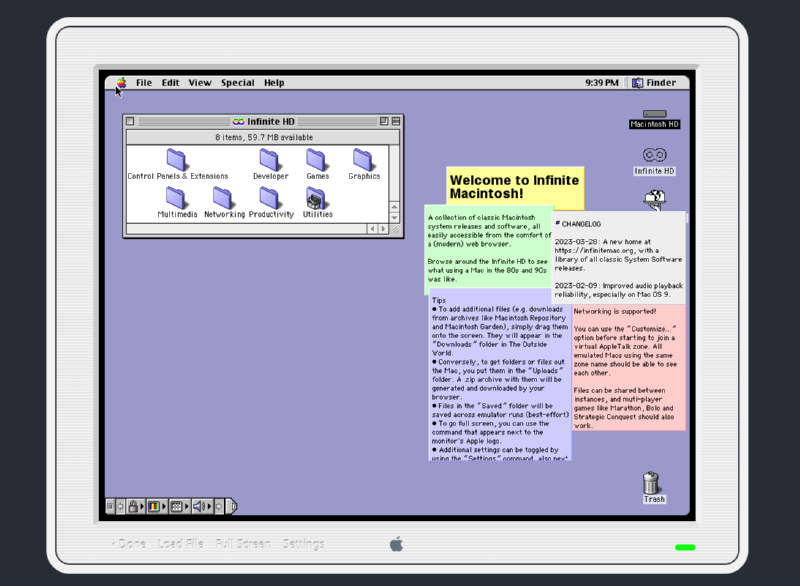
Task: Click the Full Screen button below the monitor
Action: point(242,543)
